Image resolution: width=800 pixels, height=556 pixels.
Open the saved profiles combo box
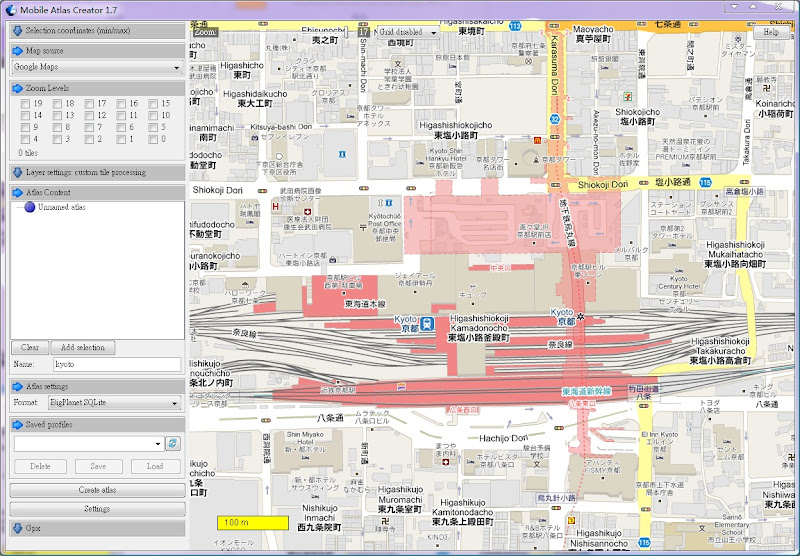[x=88, y=444]
